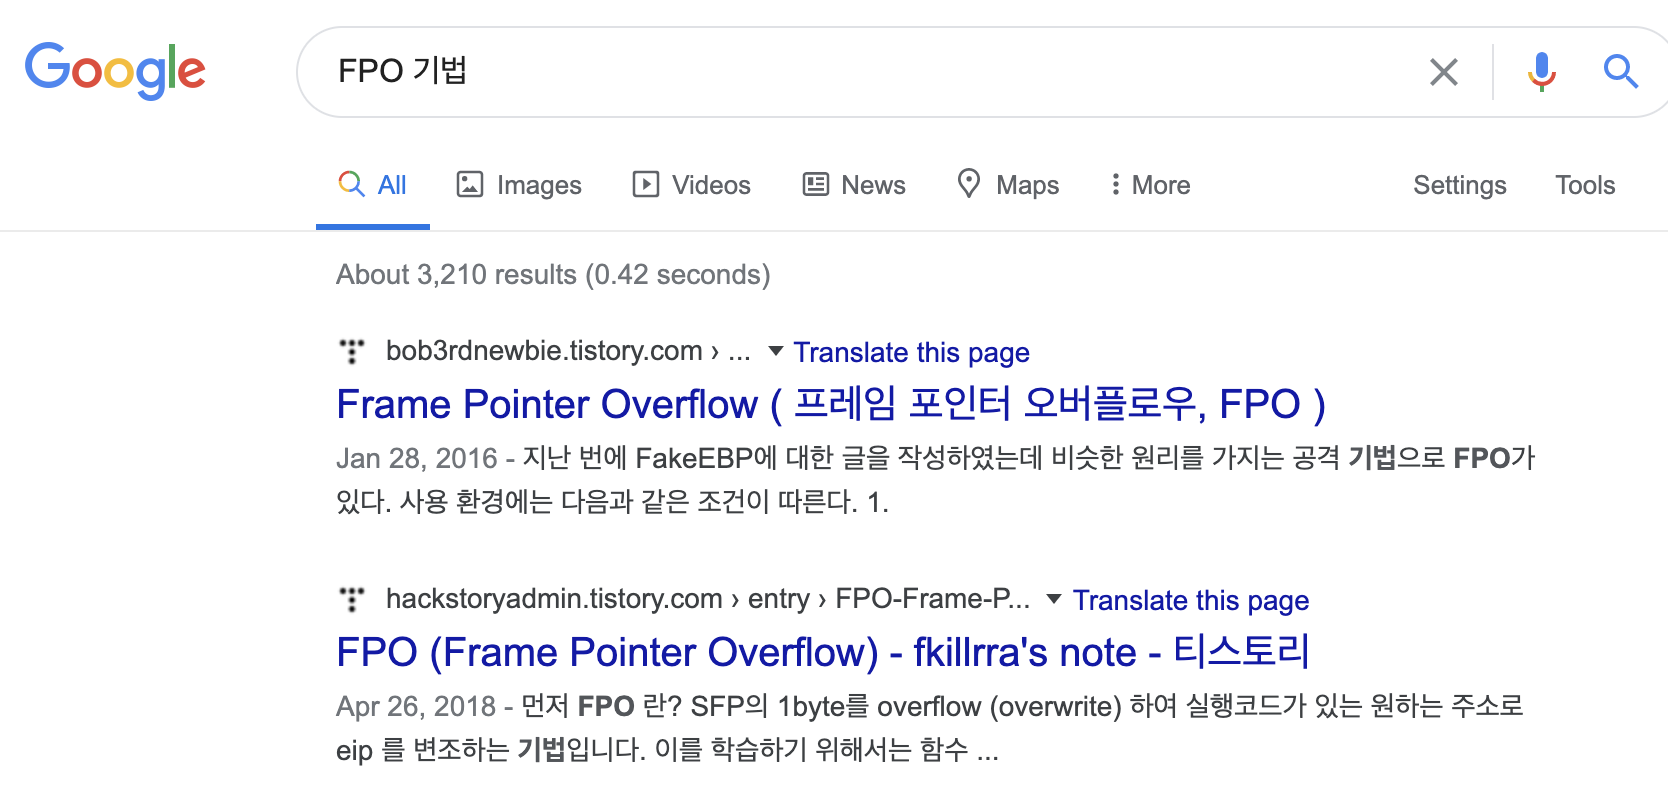The width and height of the screenshot is (1668, 792).
Task: Click the hackstoryadmin.tistory.com URL breadcrumb
Action: [708, 599]
